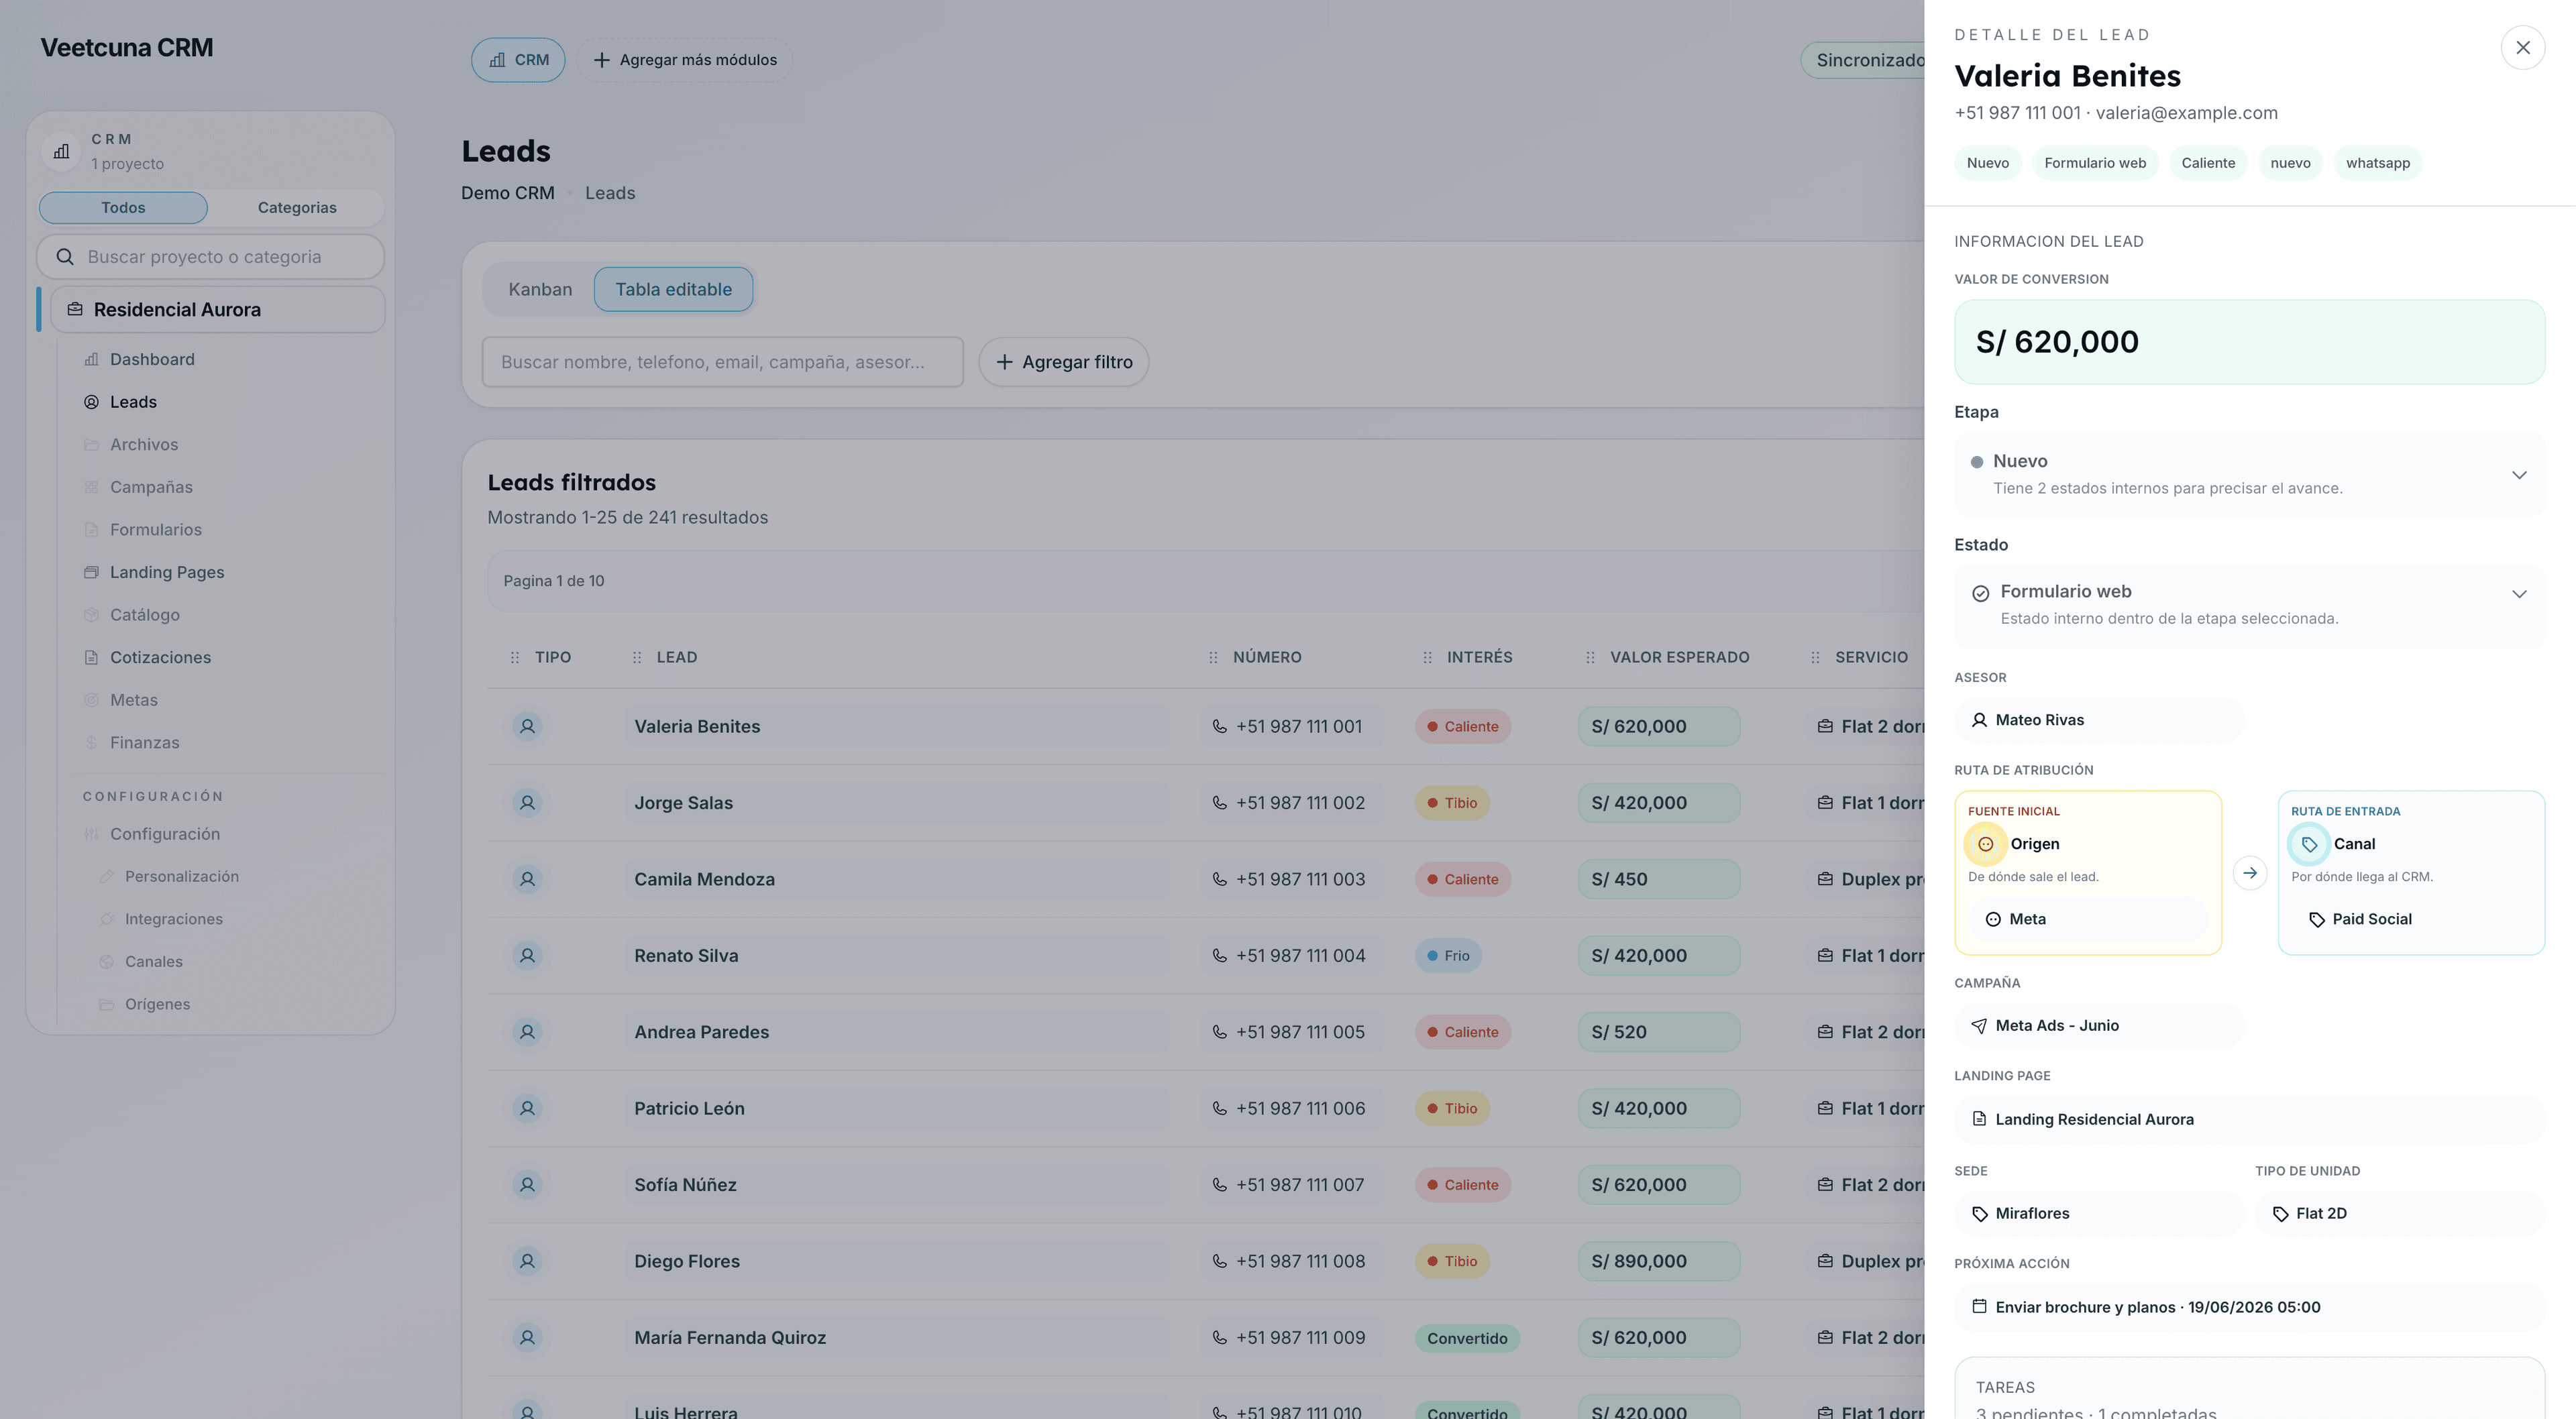Collapse the Residencial Aurora project tree
This screenshot has height=1419, width=2576.
[x=217, y=310]
